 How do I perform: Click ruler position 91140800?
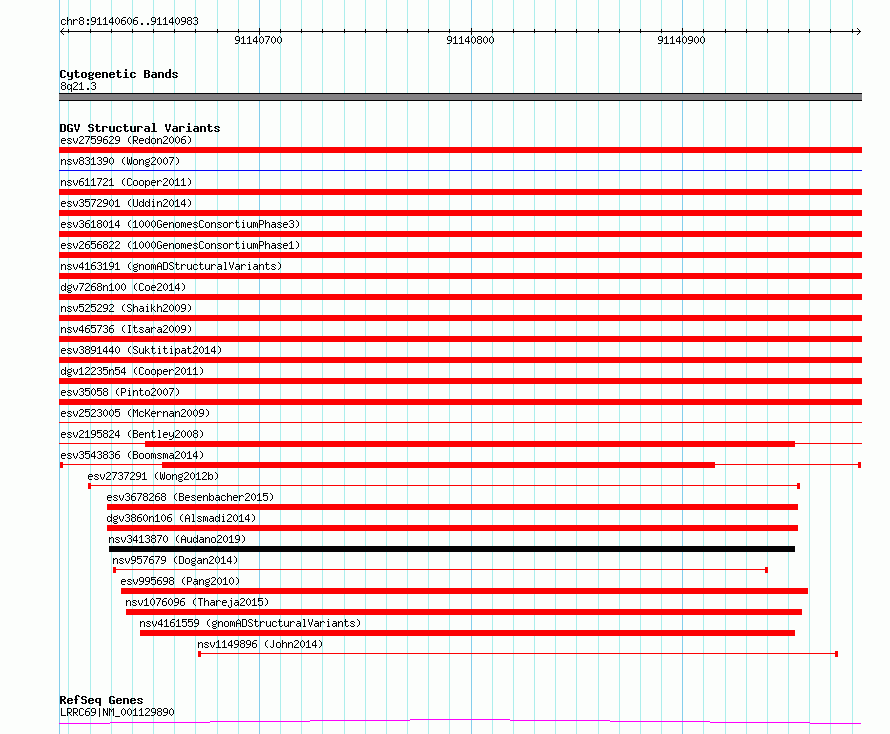point(470,40)
